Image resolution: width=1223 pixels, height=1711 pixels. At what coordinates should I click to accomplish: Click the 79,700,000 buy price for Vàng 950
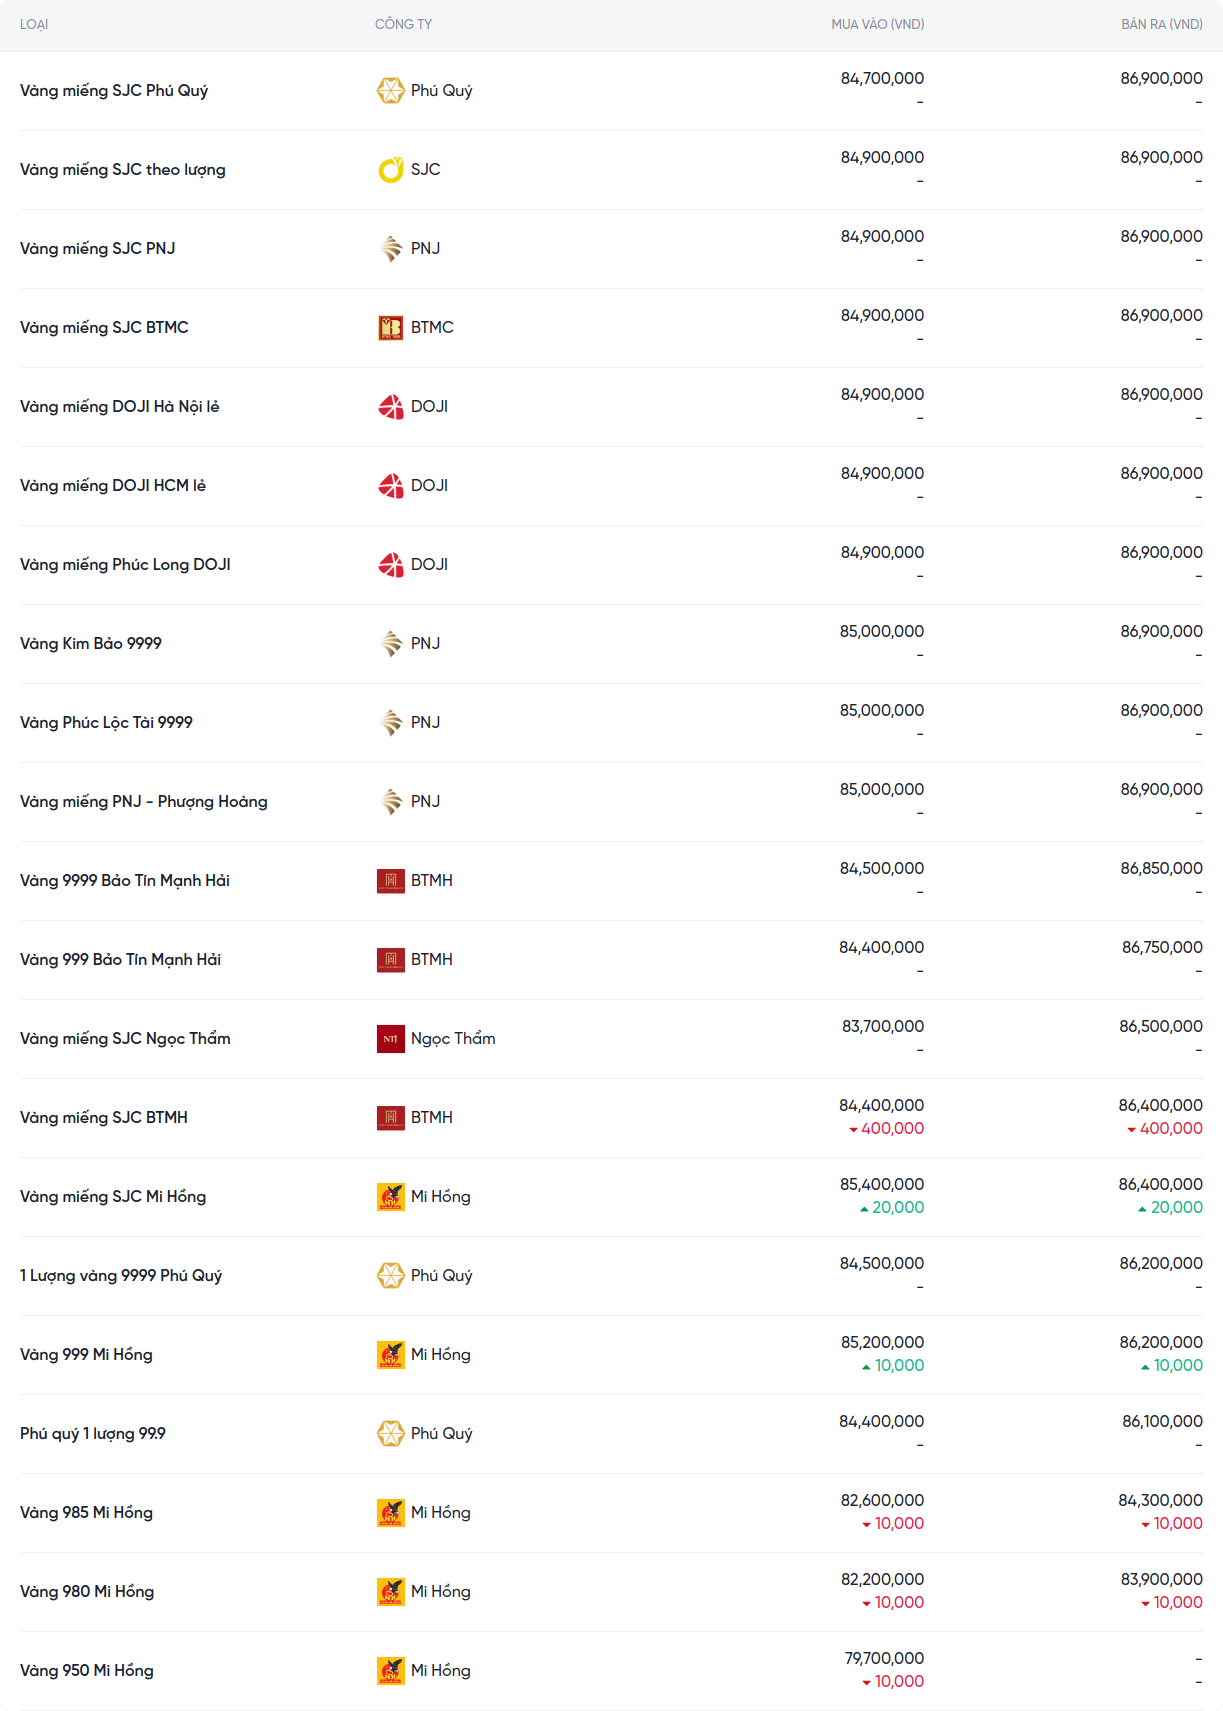[884, 1658]
